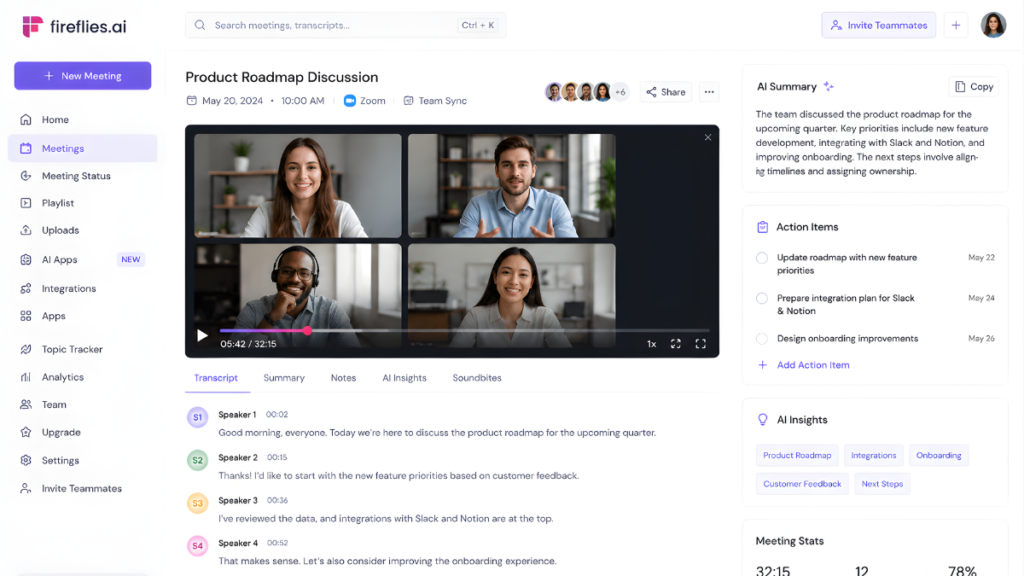Switch to the Summary tab
Screen dimensions: 1024x576
point(284,378)
